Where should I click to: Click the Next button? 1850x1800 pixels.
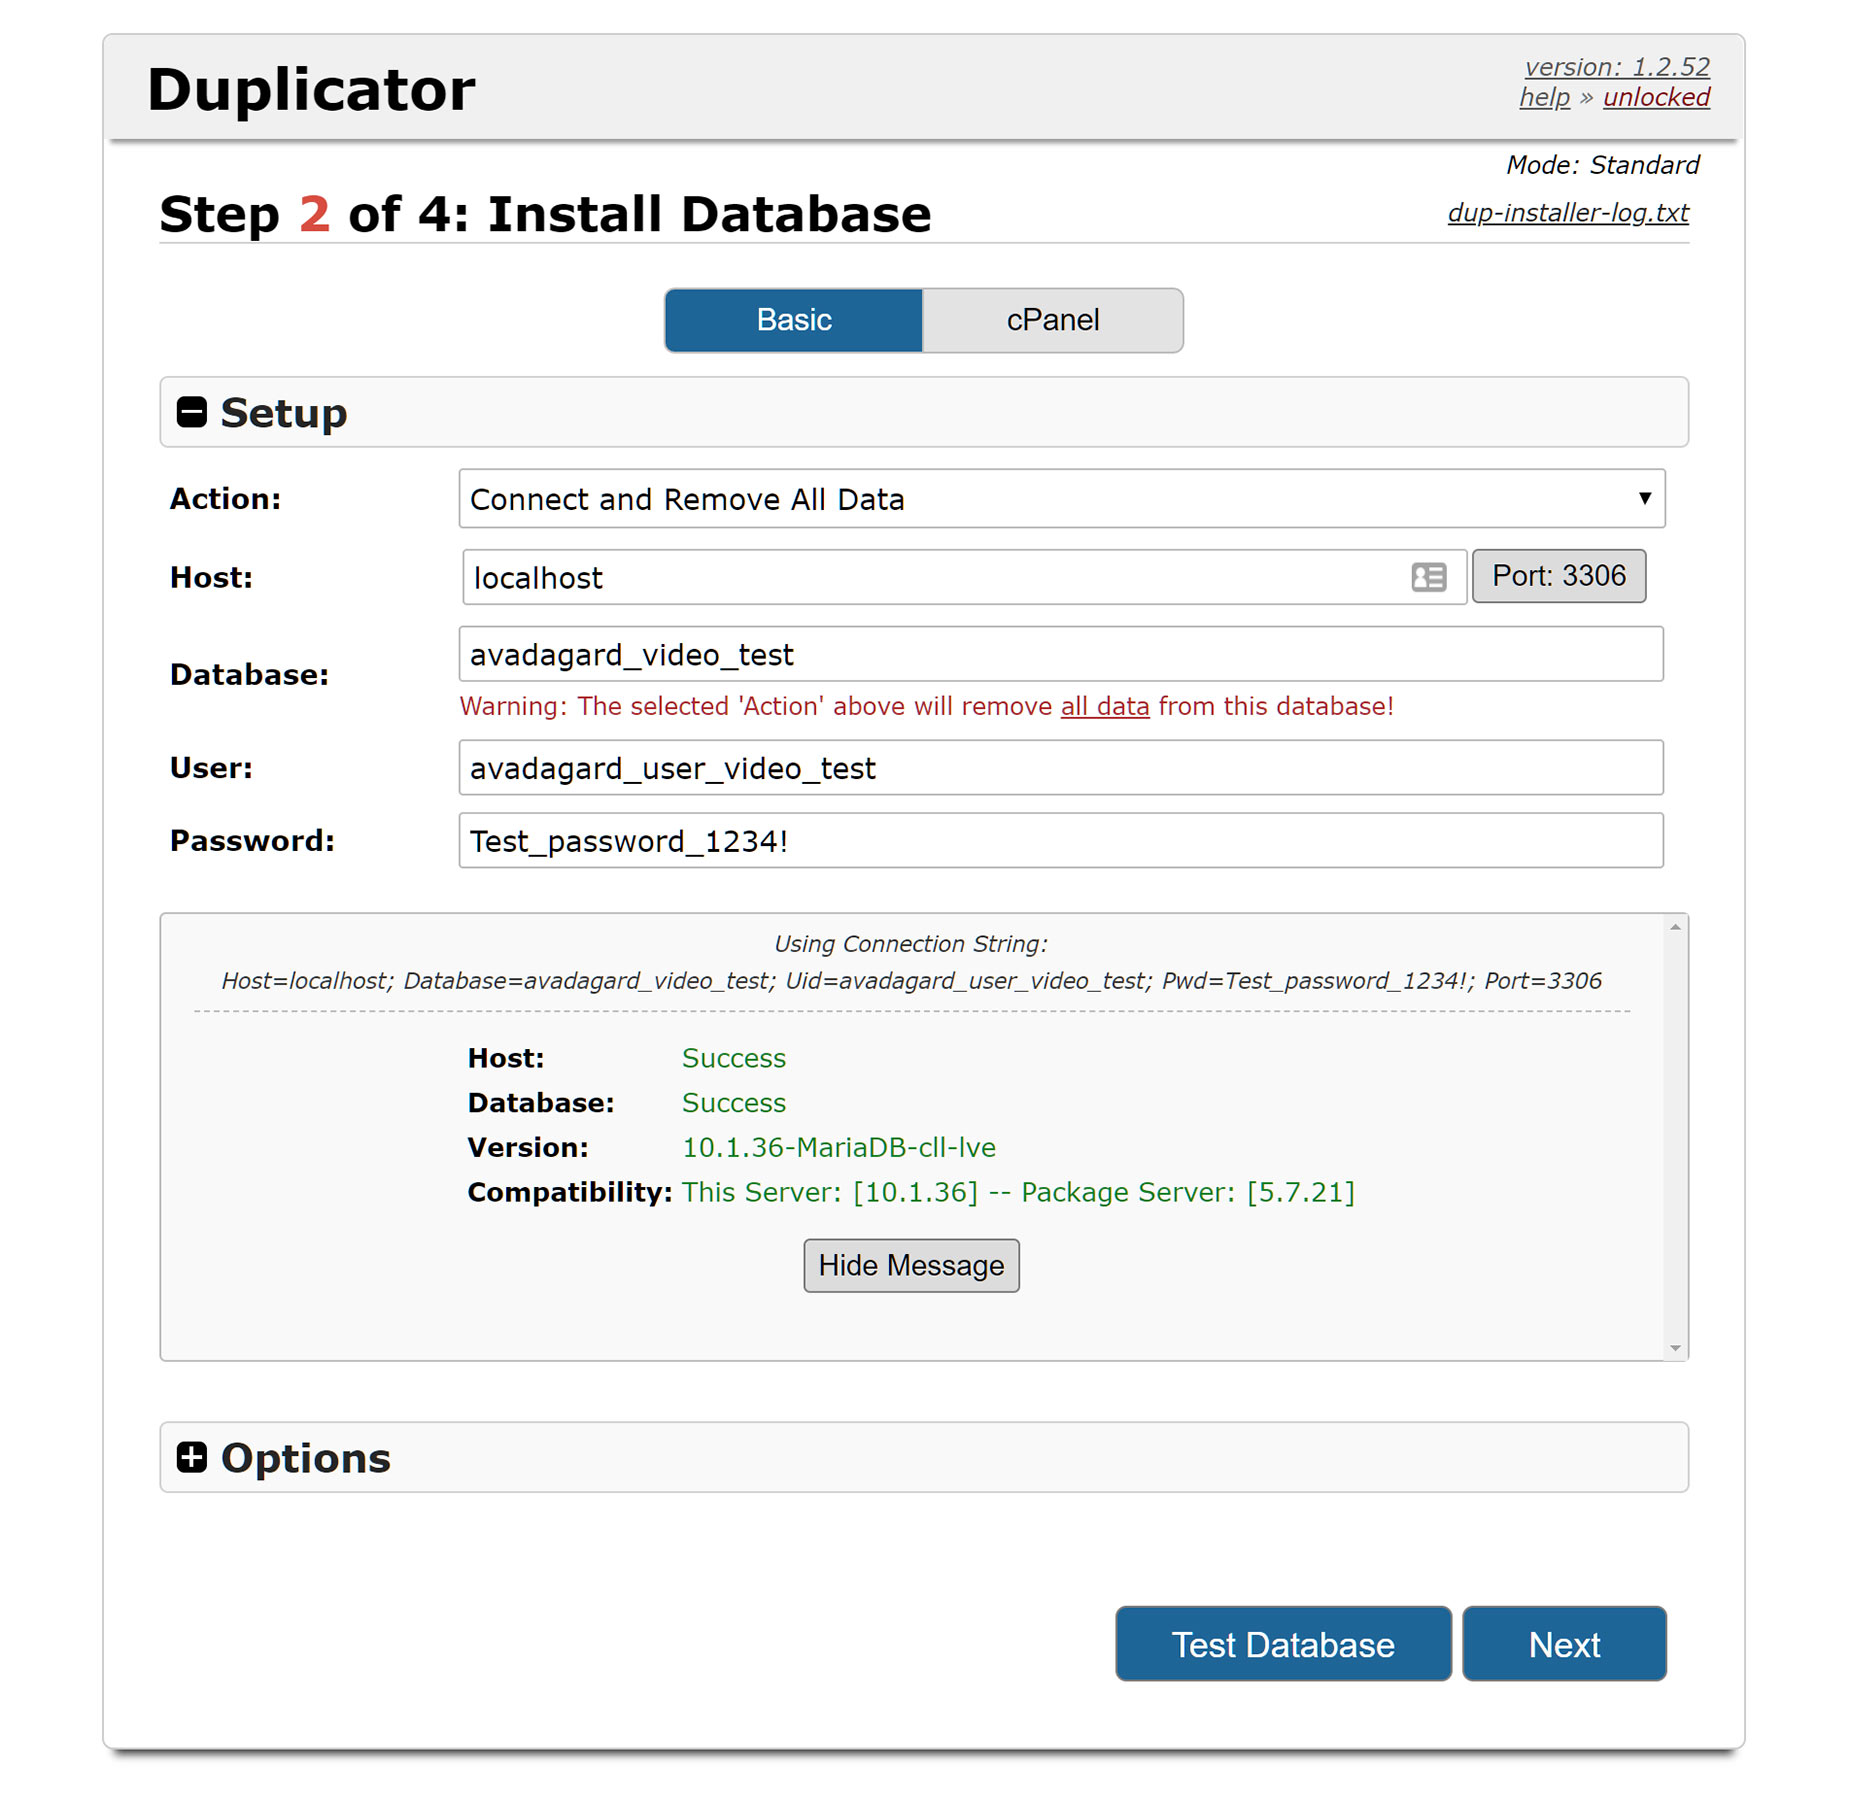1564,1644
